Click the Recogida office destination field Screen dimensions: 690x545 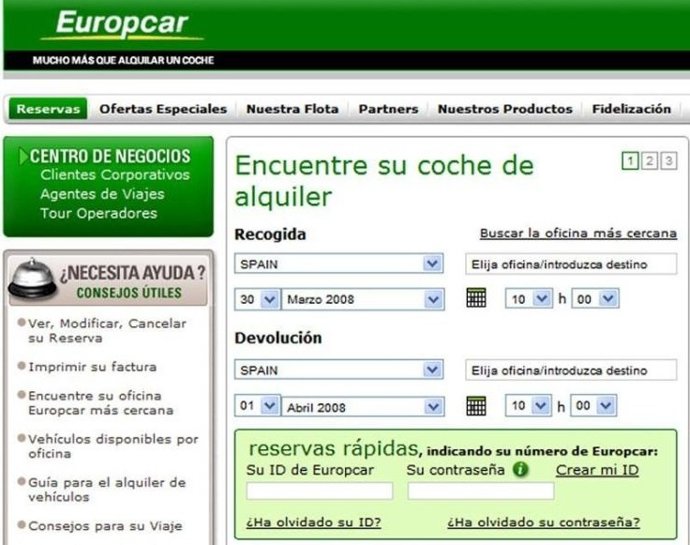point(571,264)
